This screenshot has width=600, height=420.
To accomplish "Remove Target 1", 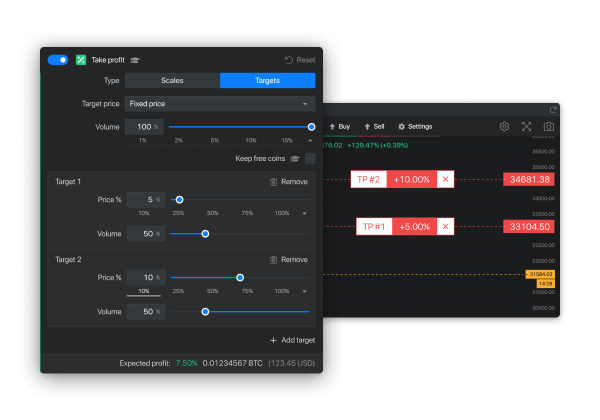I will [289, 182].
